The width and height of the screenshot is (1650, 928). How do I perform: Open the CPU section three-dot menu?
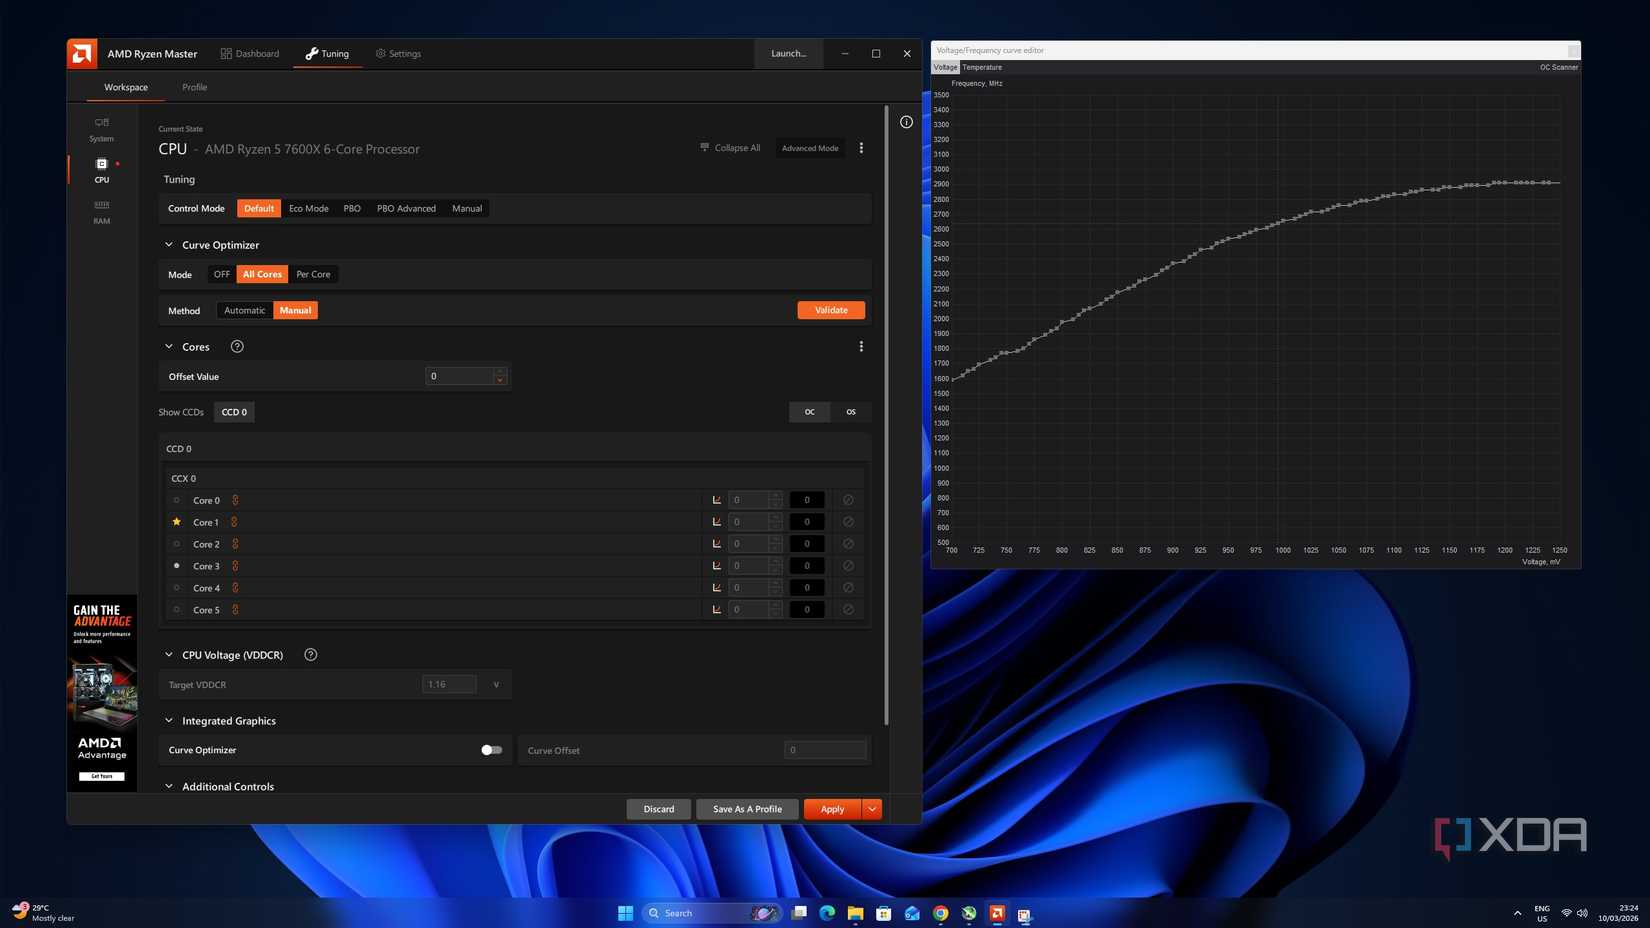(861, 148)
